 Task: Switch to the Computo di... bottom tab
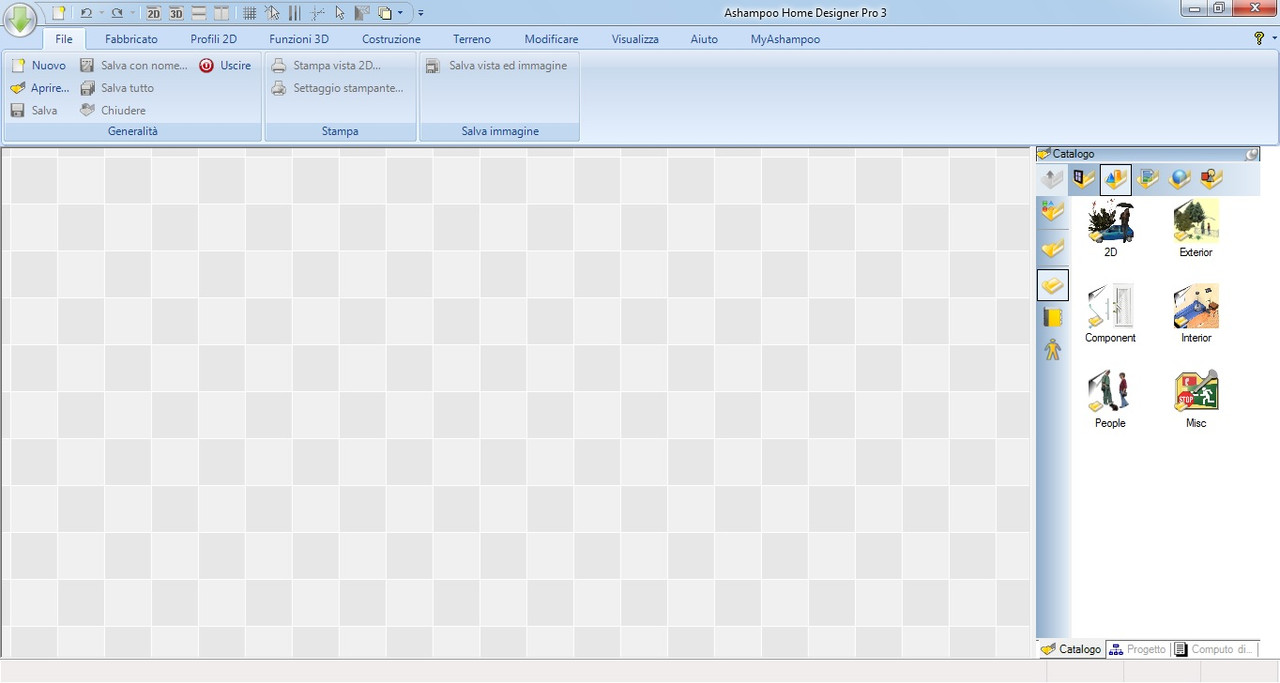1215,649
